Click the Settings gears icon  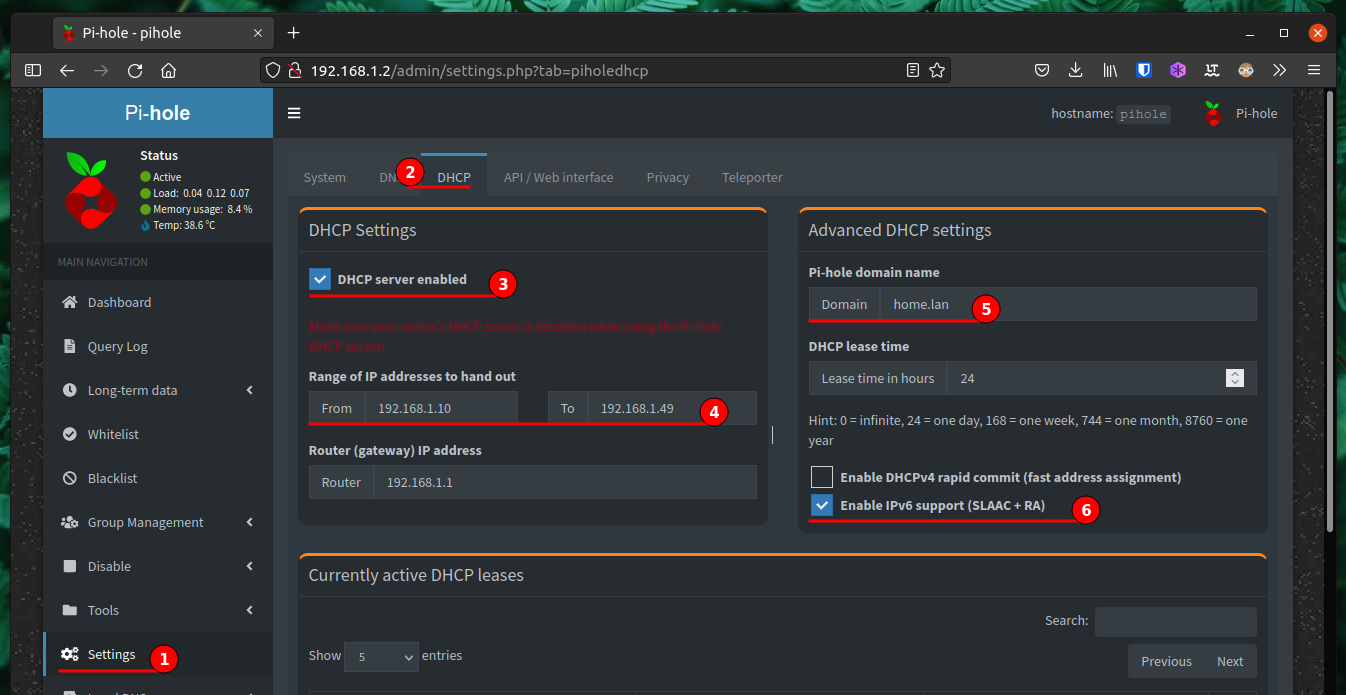[69, 654]
